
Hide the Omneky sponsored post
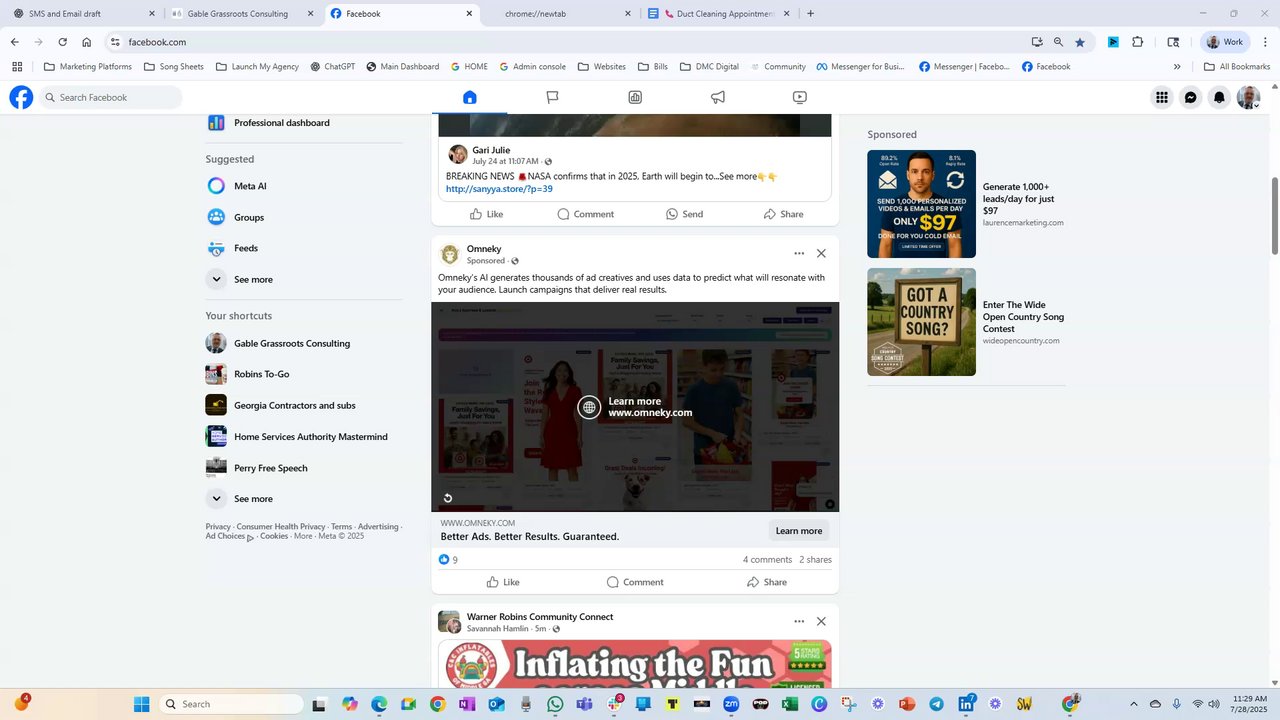coord(821,253)
